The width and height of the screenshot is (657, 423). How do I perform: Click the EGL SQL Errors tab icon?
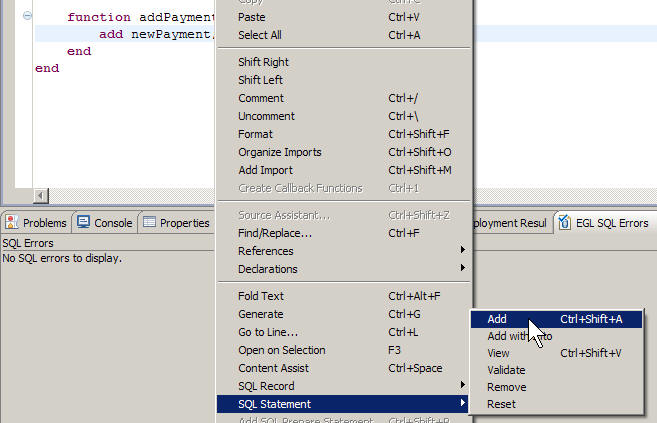564,222
